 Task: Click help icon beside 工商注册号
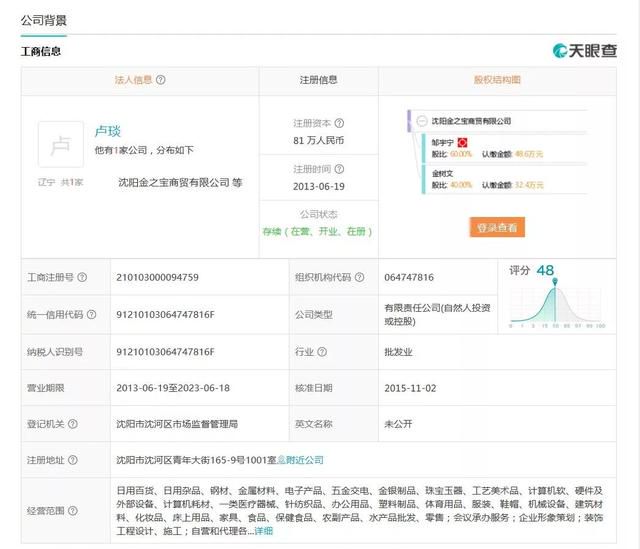point(82,277)
